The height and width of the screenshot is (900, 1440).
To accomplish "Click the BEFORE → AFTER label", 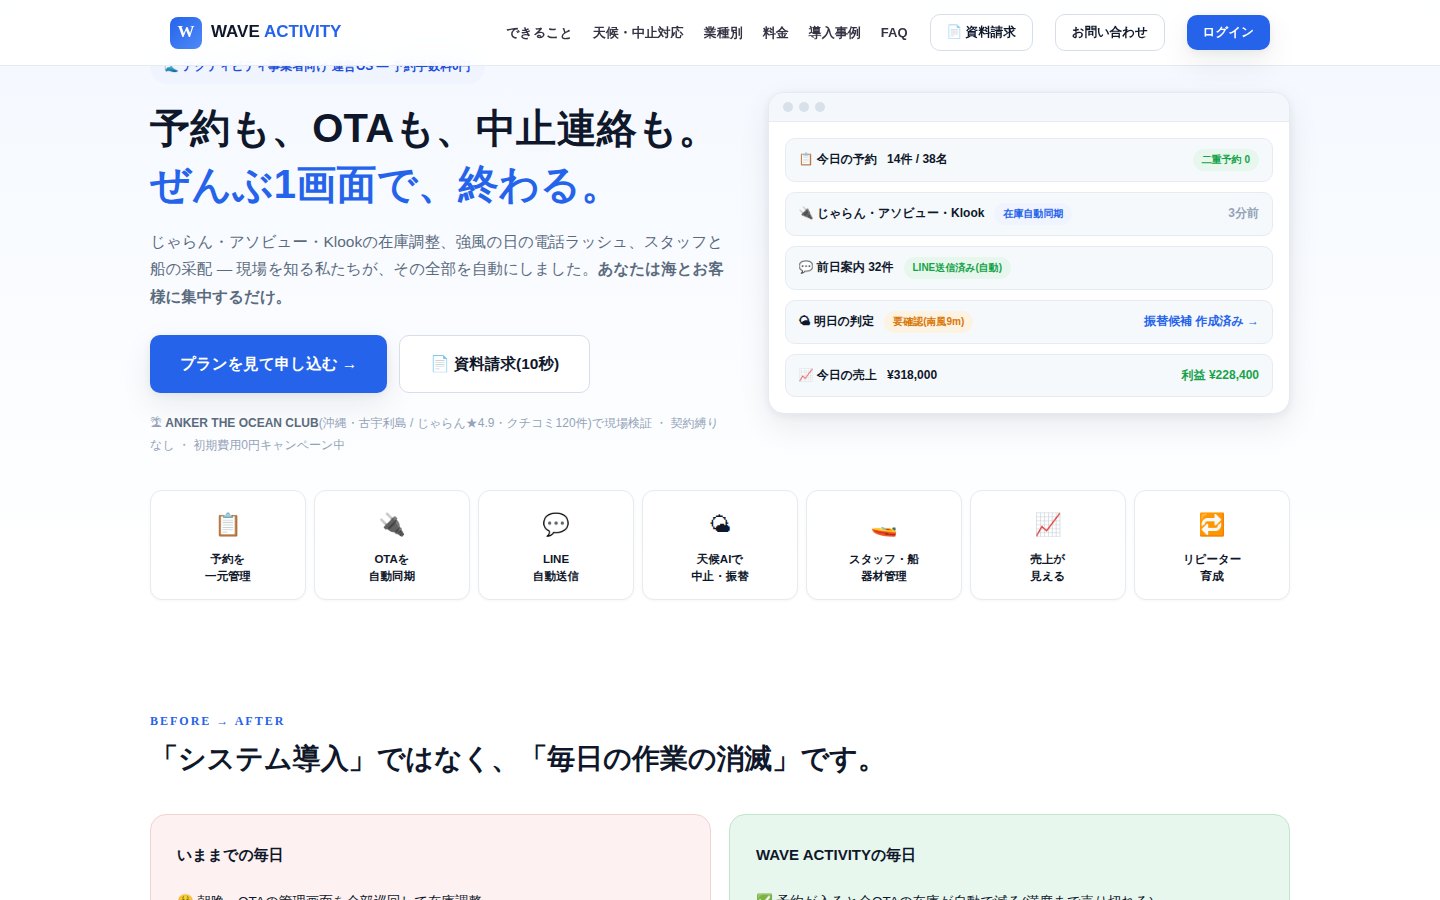I will click(217, 721).
